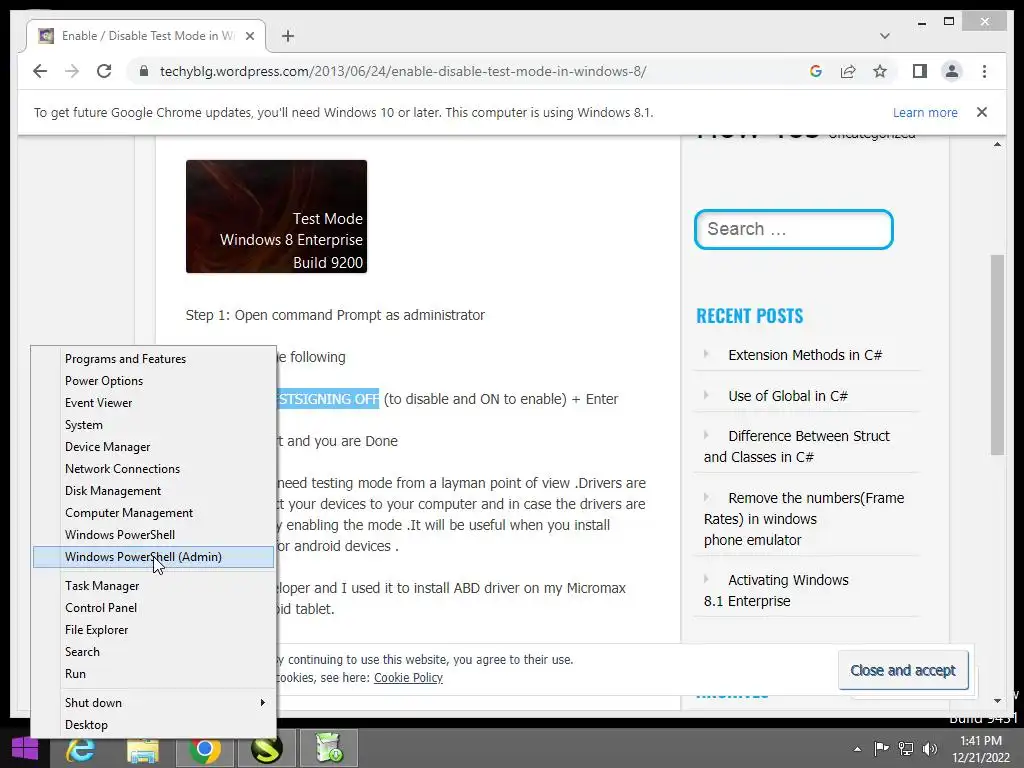Click the profile avatar icon

(x=952, y=71)
